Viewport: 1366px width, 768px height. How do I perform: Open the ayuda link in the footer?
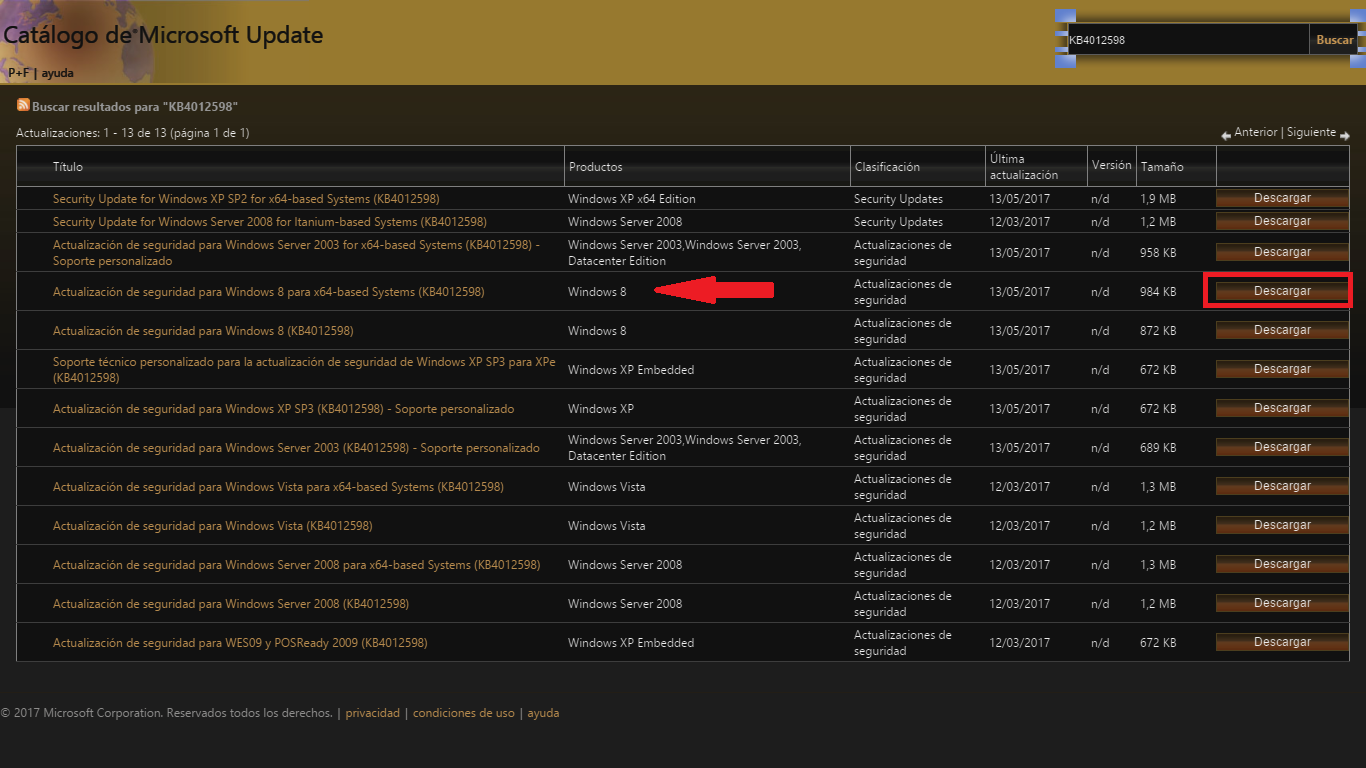click(543, 713)
